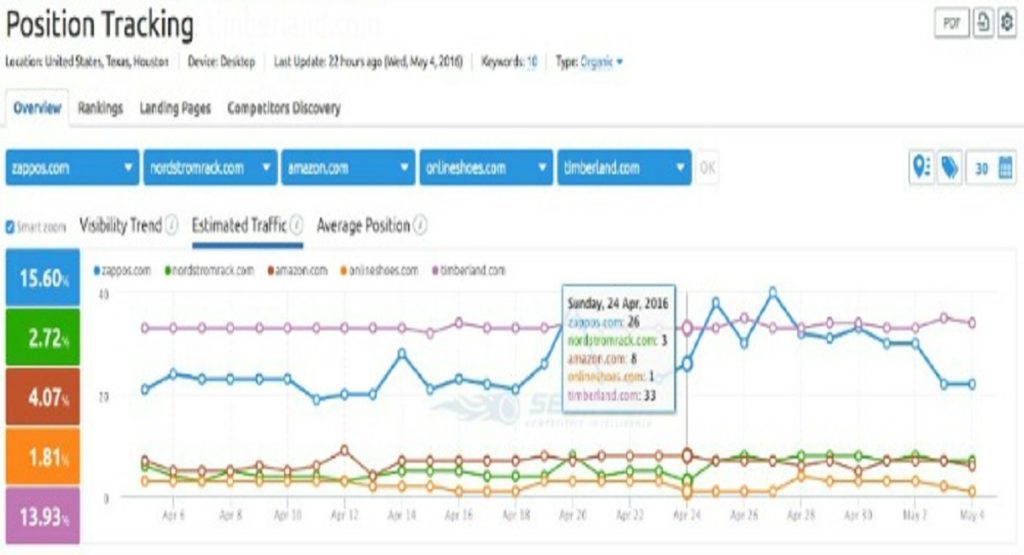
Task: Expand the zappos.com domain dropdown
Action: [x=72, y=168]
